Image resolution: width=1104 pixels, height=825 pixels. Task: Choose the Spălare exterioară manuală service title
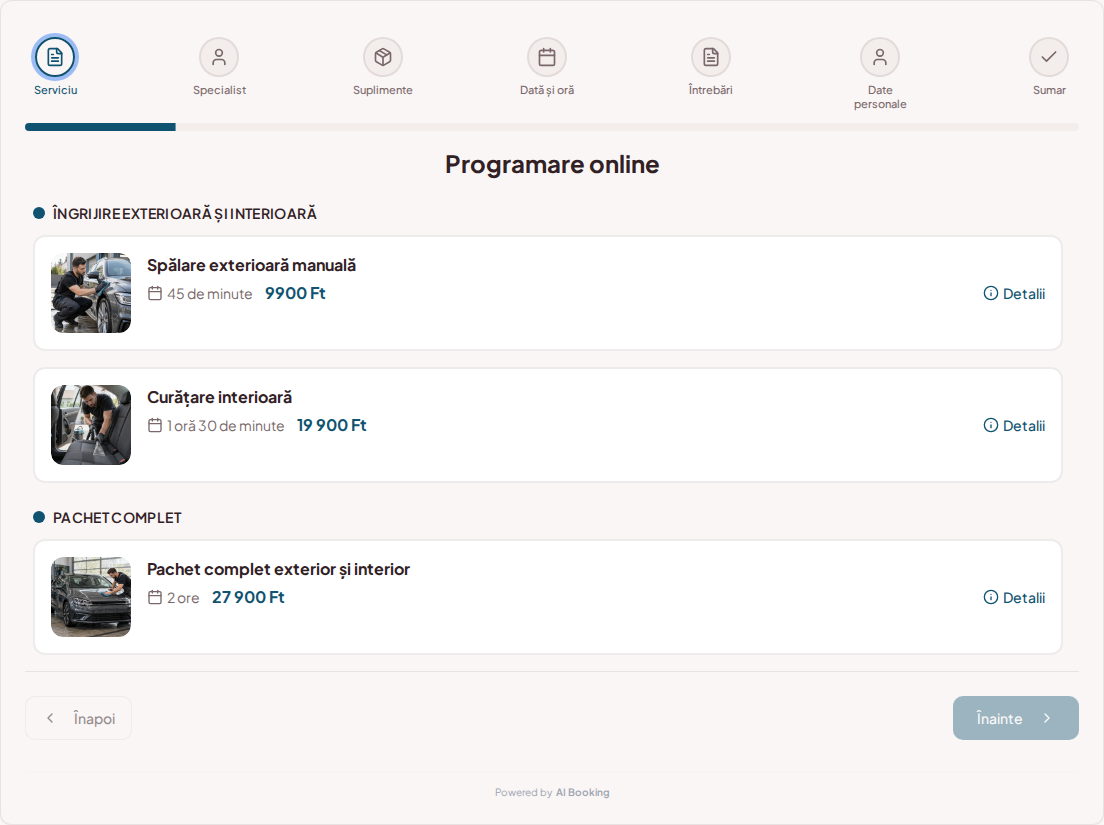[x=251, y=265]
